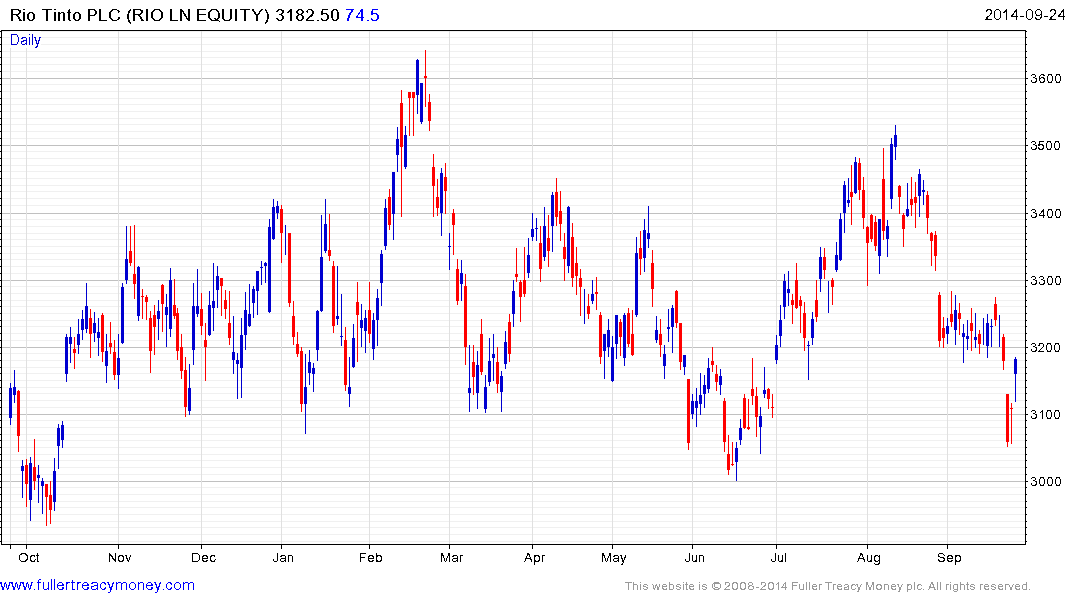The width and height of the screenshot is (1075, 600).
Task: Click the Fuller Treacy Money copyright notice
Action: (828, 586)
